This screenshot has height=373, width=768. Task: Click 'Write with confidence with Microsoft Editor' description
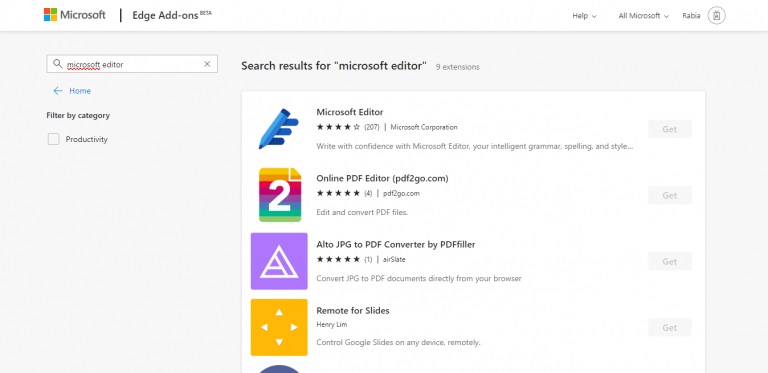(475, 146)
